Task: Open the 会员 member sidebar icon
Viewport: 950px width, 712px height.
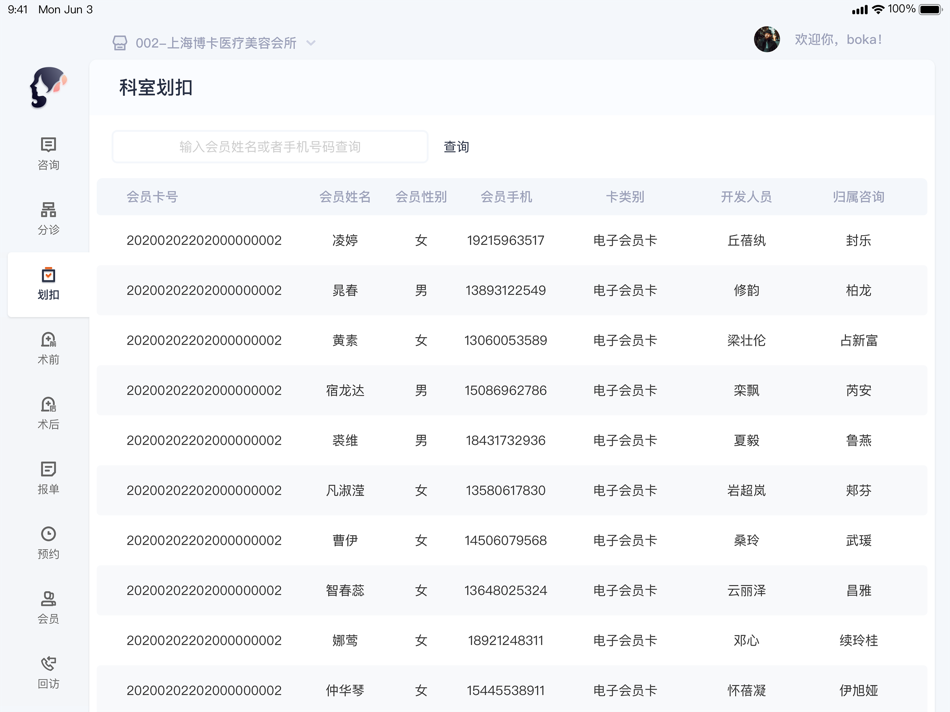Action: [48, 599]
